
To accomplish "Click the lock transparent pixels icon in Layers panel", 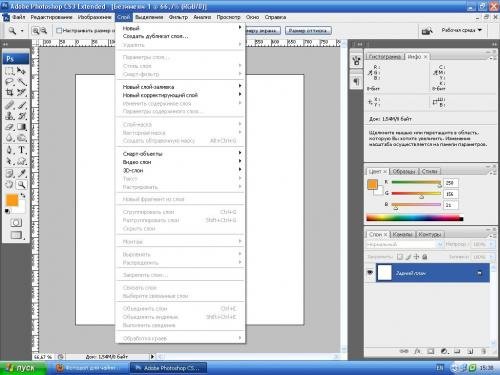I will point(400,257).
